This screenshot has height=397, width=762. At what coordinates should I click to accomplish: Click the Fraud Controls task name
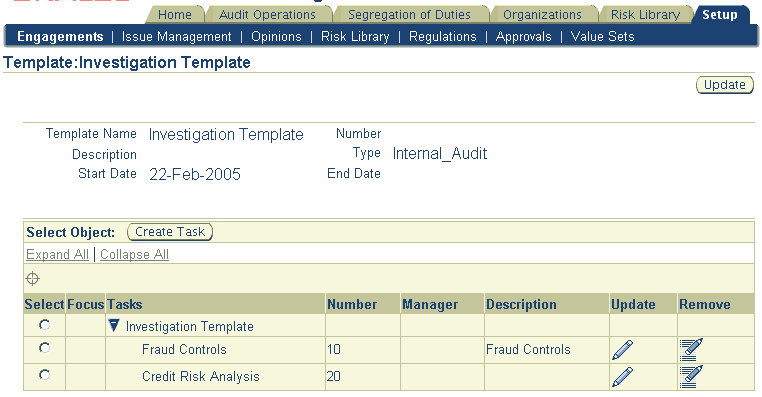[184, 350]
